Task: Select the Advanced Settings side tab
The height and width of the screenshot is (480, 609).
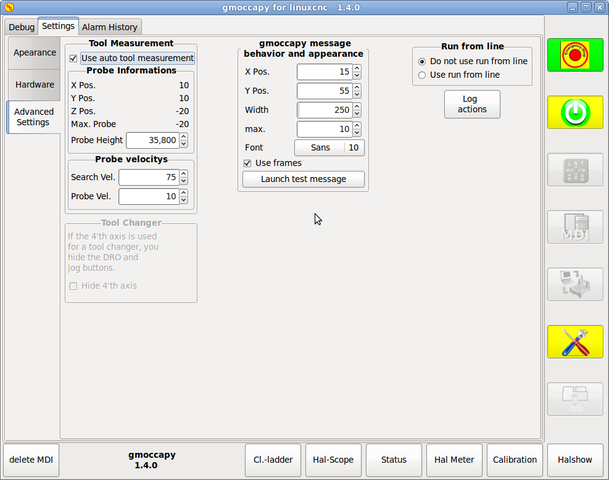Action: pyautogui.click(x=34, y=117)
